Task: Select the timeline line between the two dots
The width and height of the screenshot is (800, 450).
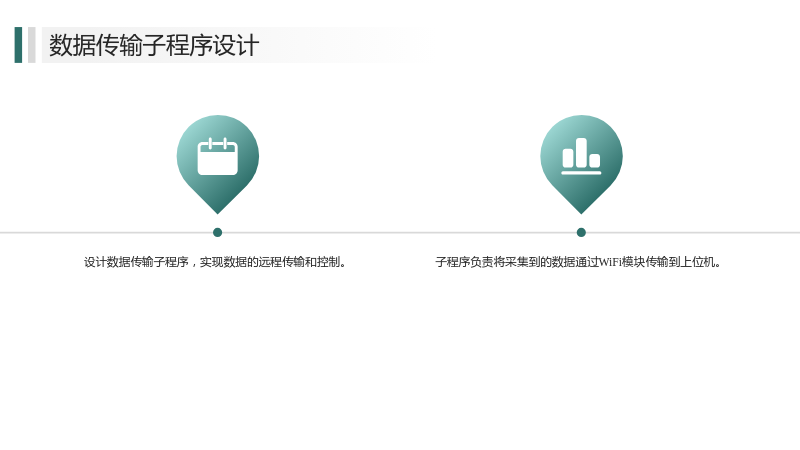Action: click(399, 233)
